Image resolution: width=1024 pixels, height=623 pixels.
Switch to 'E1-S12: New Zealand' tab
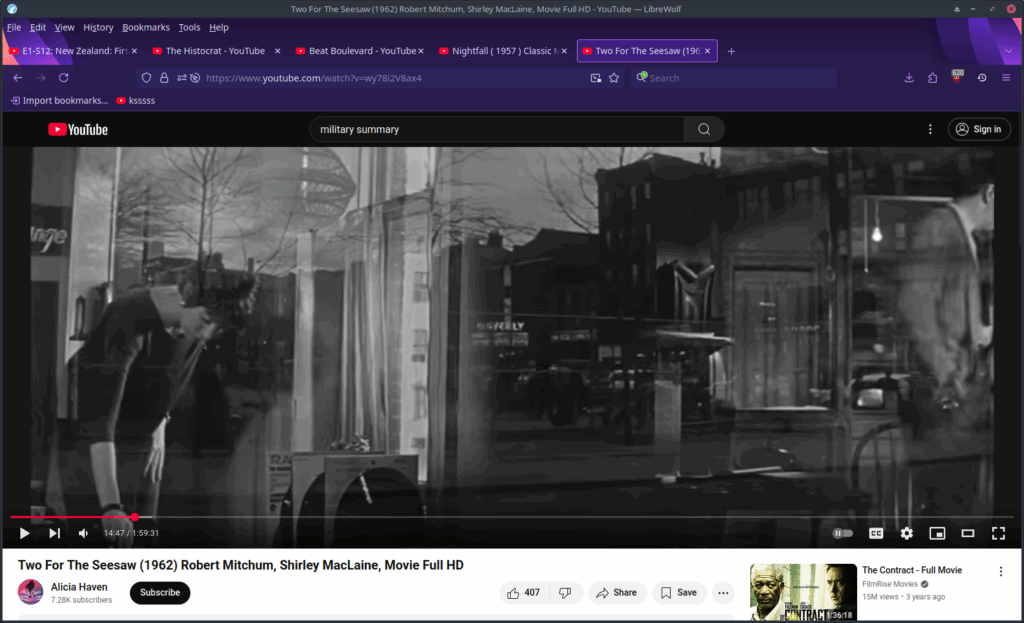point(72,51)
